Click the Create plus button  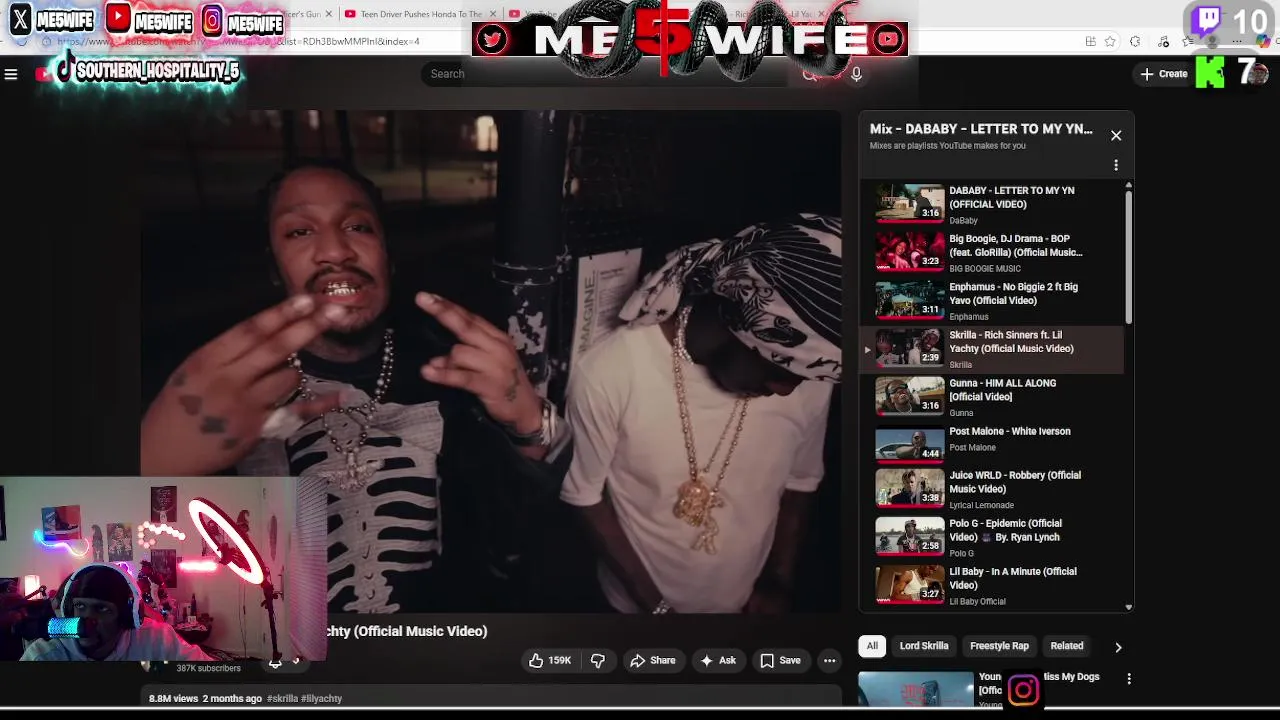click(x=1163, y=74)
